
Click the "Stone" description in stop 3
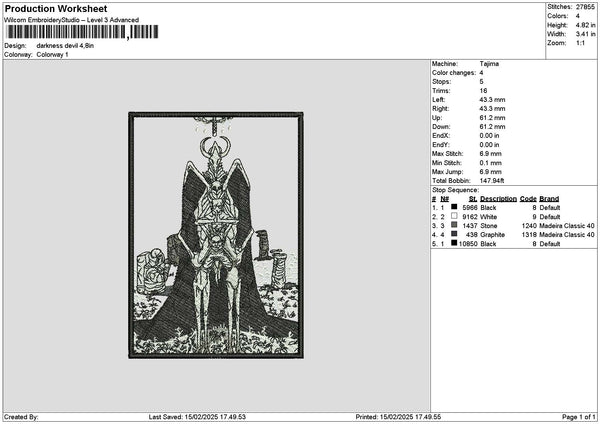(x=489, y=226)
